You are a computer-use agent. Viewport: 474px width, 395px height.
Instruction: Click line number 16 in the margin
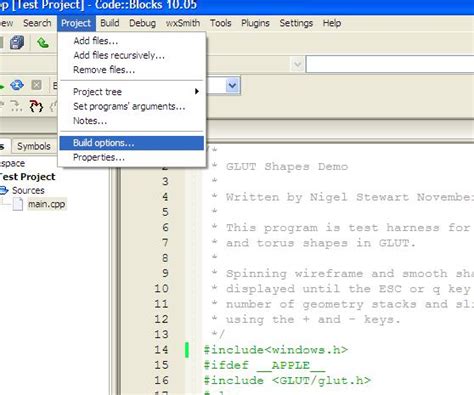pos(161,381)
